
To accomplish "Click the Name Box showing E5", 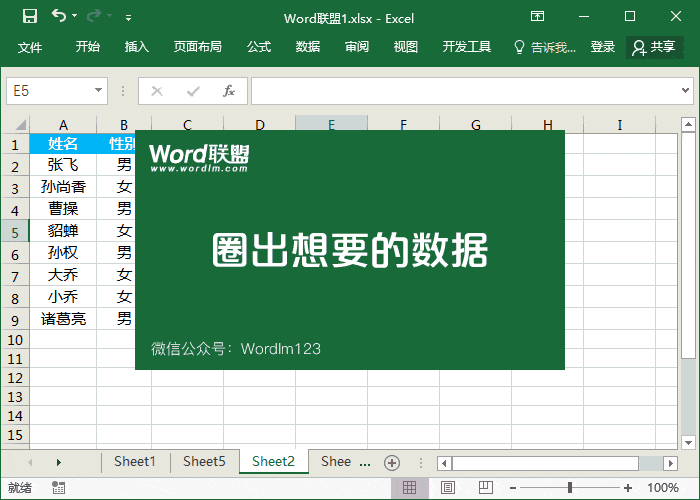I will (49, 91).
